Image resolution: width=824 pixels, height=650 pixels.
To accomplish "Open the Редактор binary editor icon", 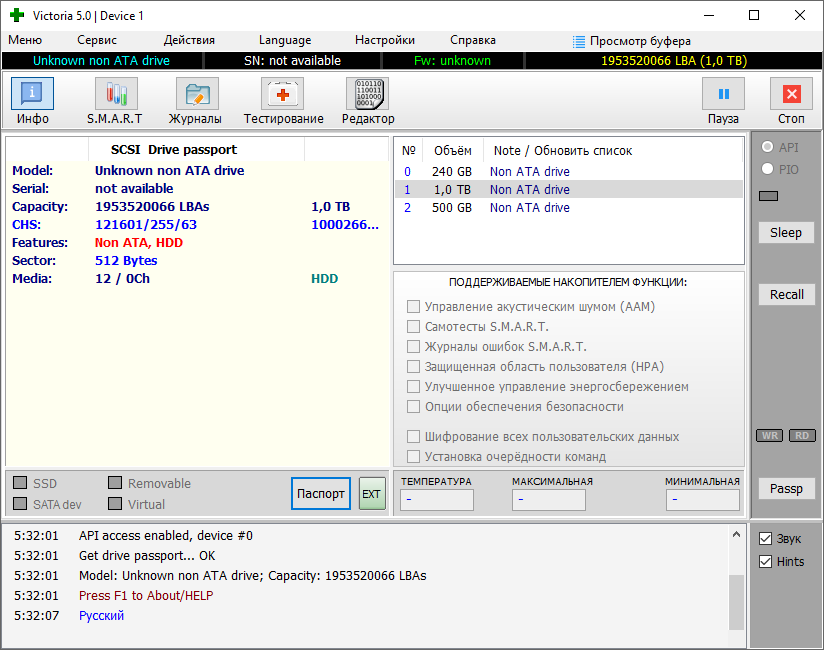I will [x=367, y=95].
